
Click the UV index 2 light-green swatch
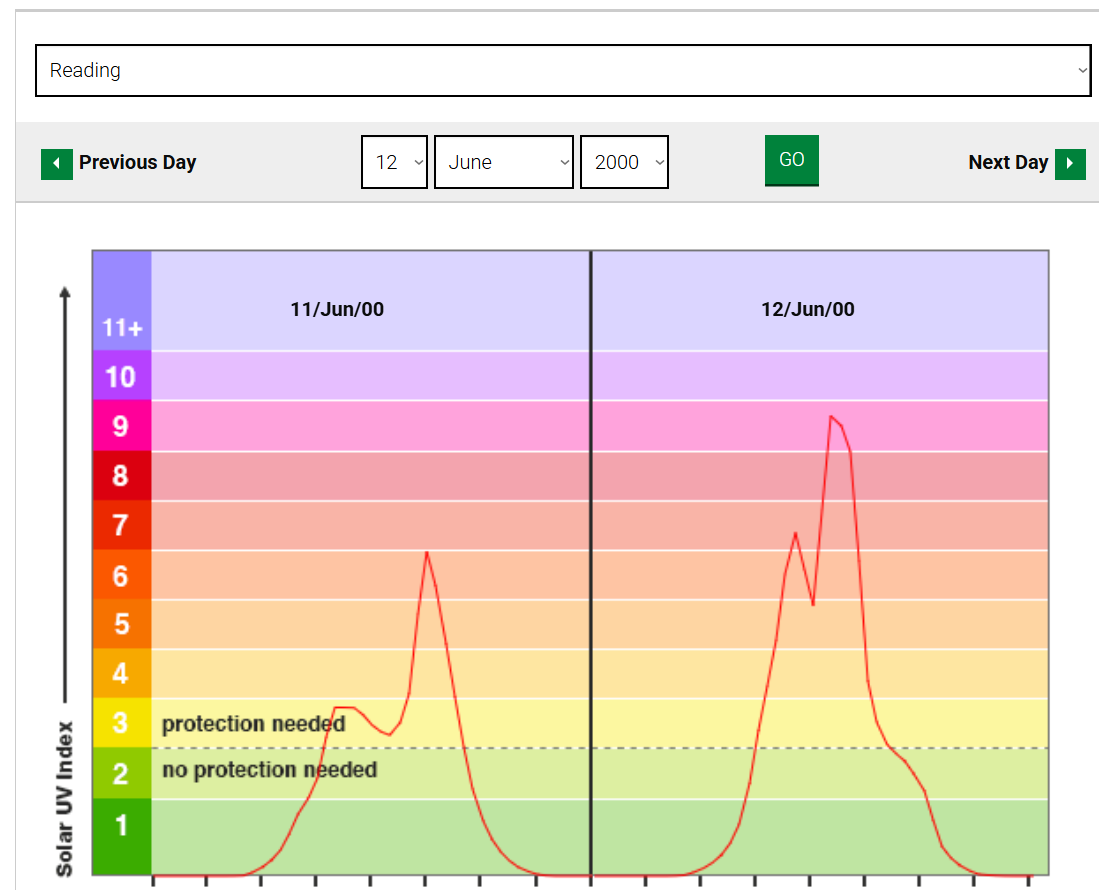tap(122, 773)
